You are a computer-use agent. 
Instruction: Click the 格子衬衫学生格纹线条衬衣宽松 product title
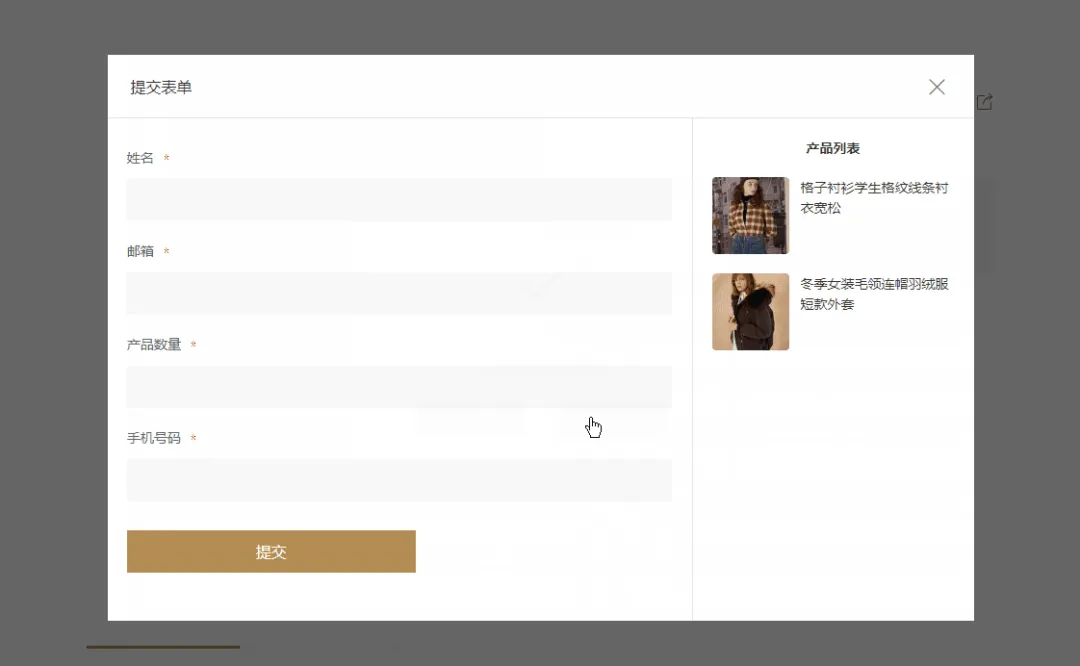(873, 198)
